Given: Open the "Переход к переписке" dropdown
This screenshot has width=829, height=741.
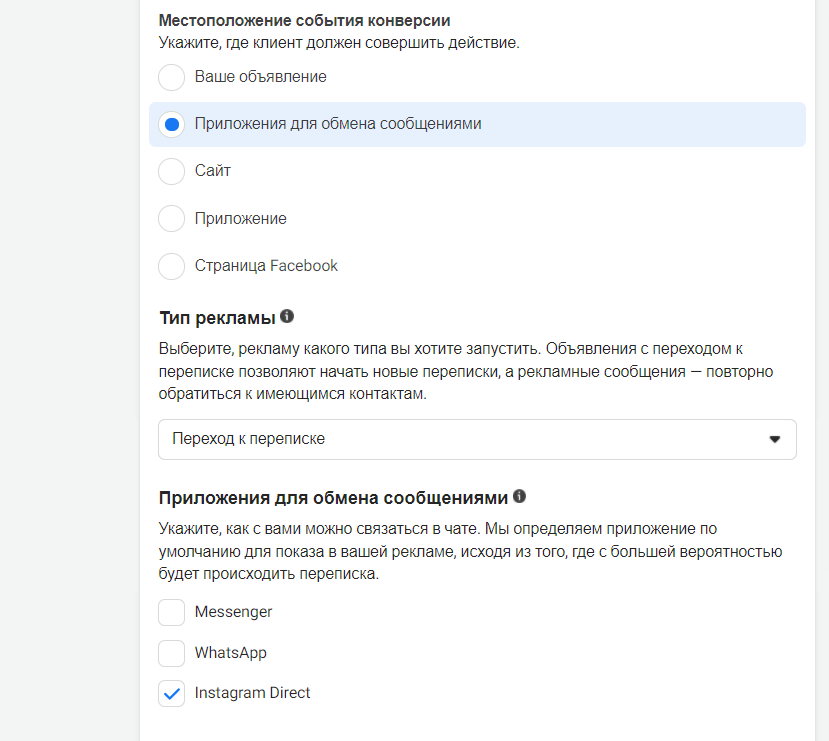Looking at the screenshot, I should [x=477, y=439].
